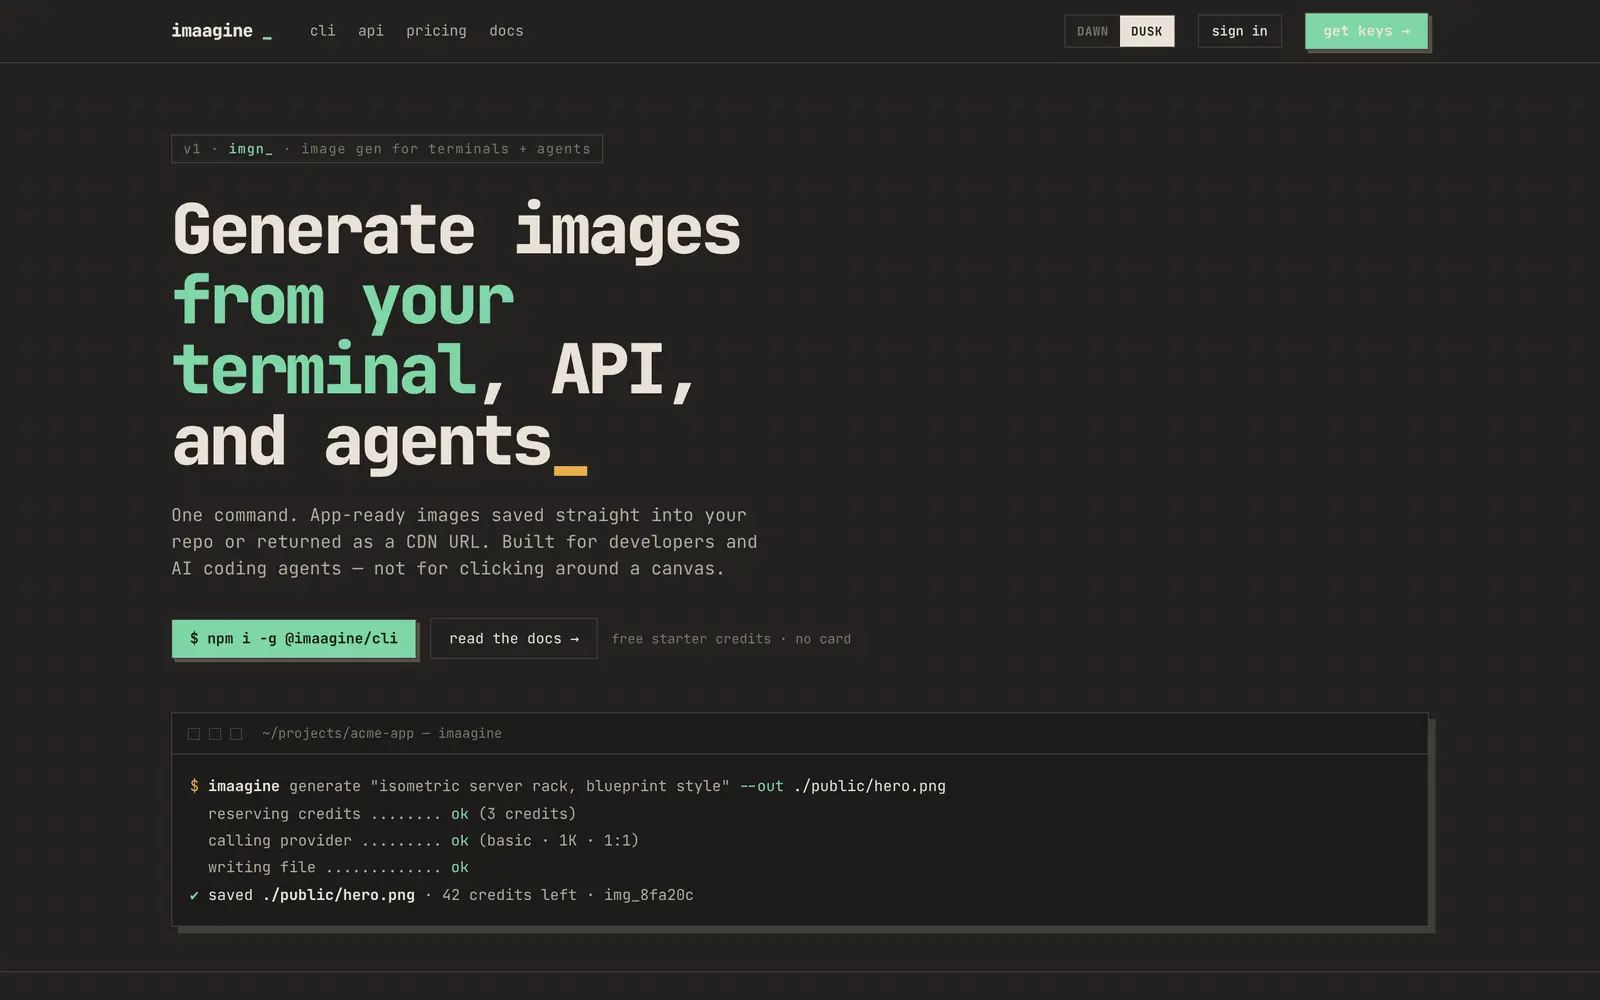The height and width of the screenshot is (1000, 1600).
Task: Click the imaagine logo in the header
Action: (221, 31)
